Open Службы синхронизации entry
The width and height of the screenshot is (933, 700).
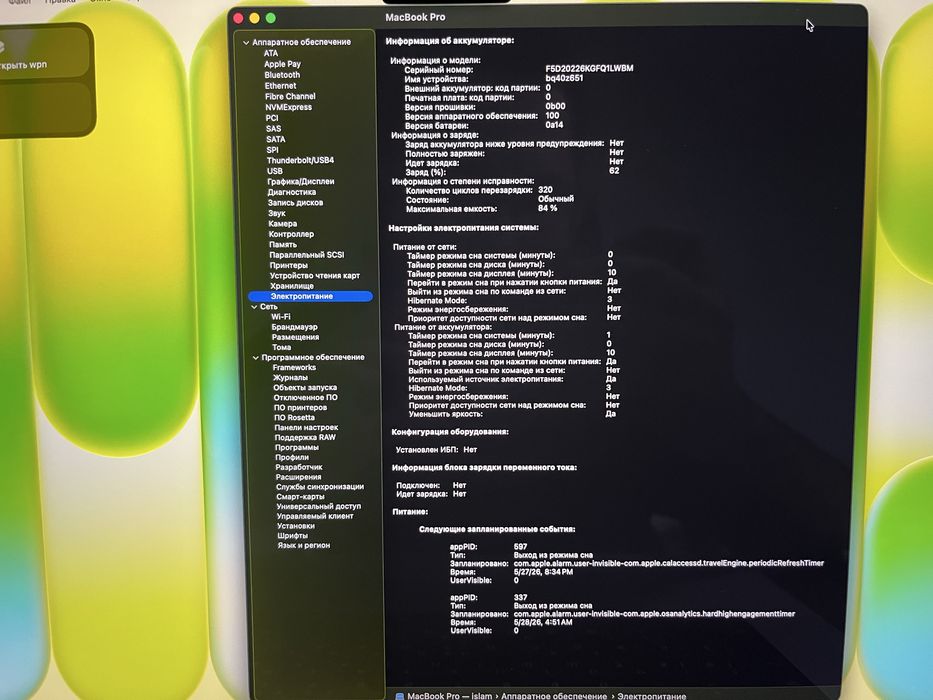tap(320, 487)
